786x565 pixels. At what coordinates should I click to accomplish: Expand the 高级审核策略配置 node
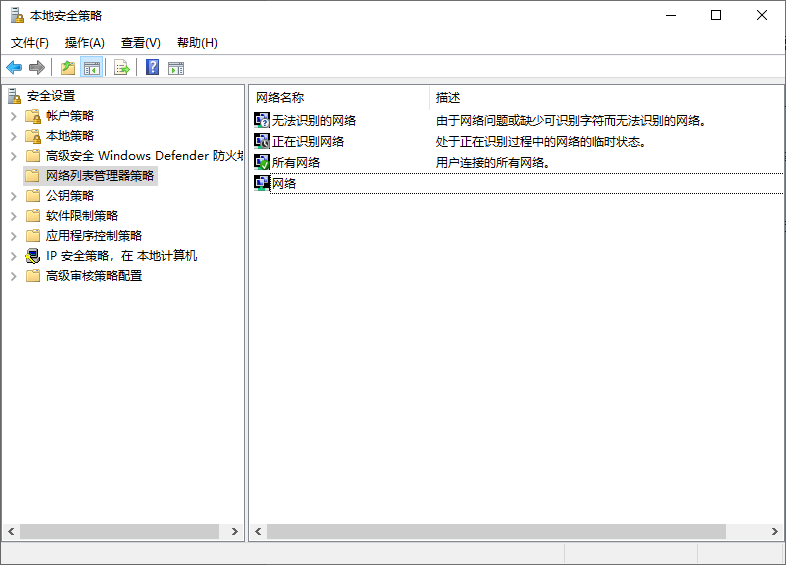13,276
